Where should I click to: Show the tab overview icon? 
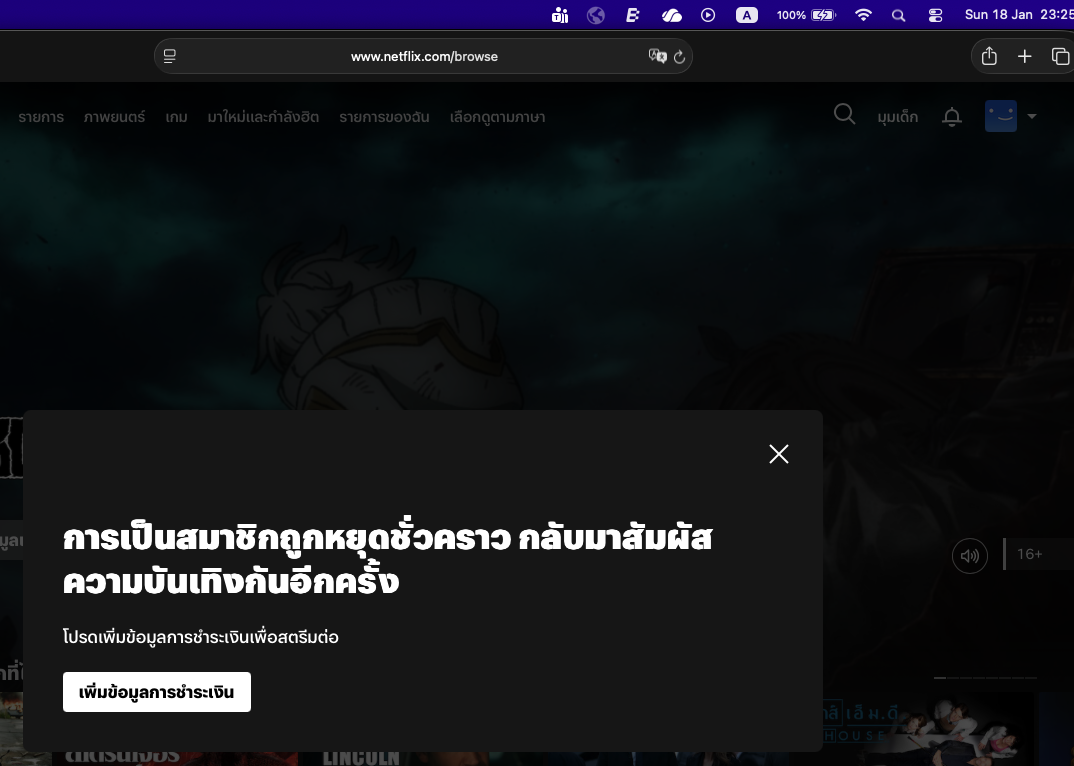pyautogui.click(x=1060, y=56)
